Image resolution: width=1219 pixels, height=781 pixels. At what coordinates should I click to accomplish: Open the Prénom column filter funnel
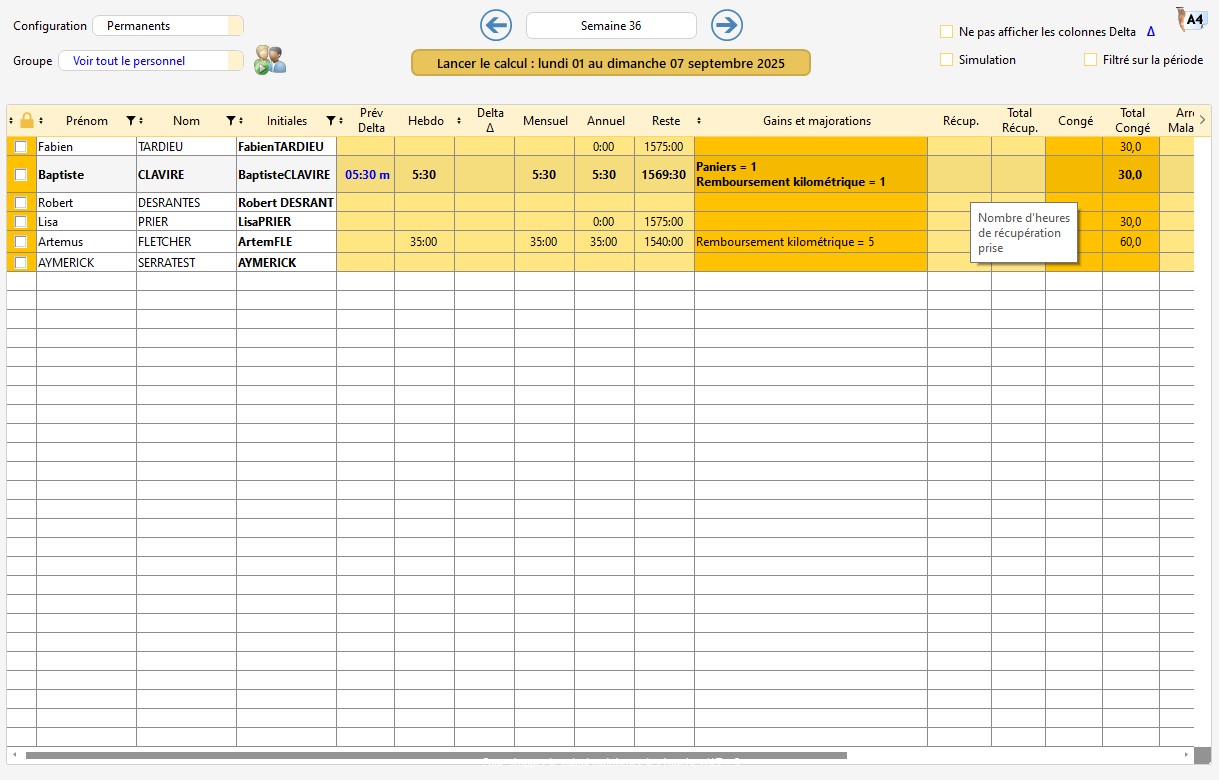pos(131,121)
